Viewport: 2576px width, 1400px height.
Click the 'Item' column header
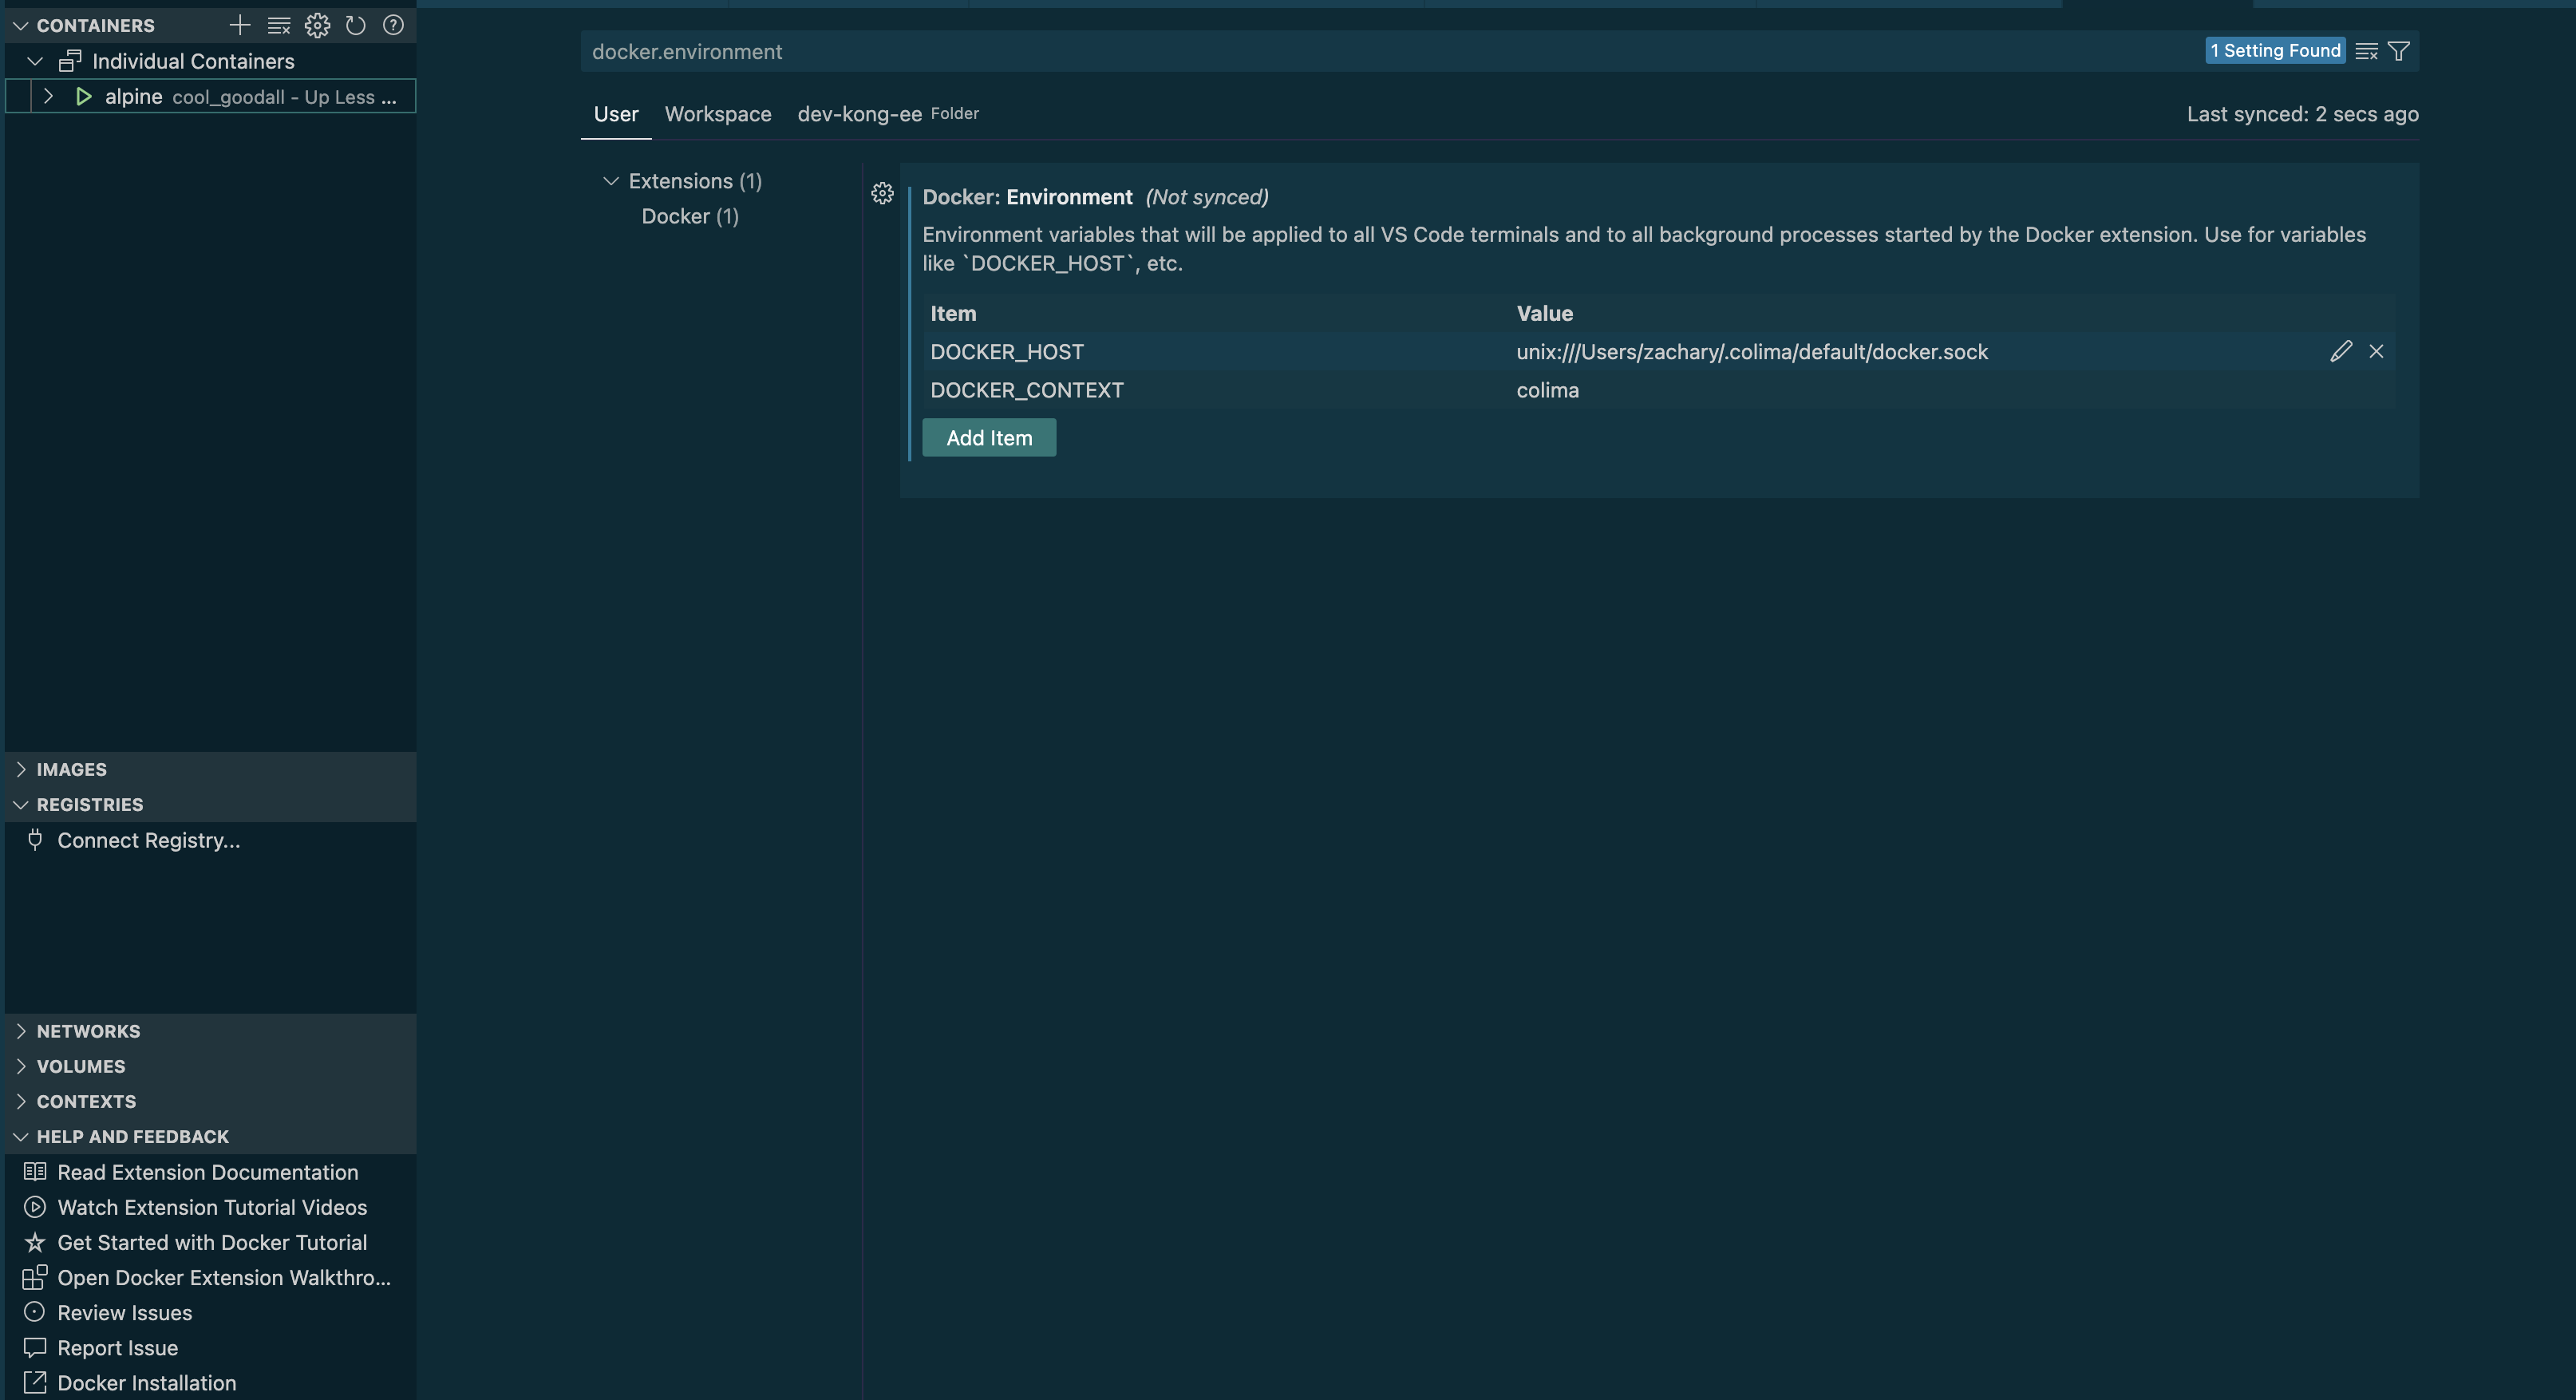(x=953, y=313)
